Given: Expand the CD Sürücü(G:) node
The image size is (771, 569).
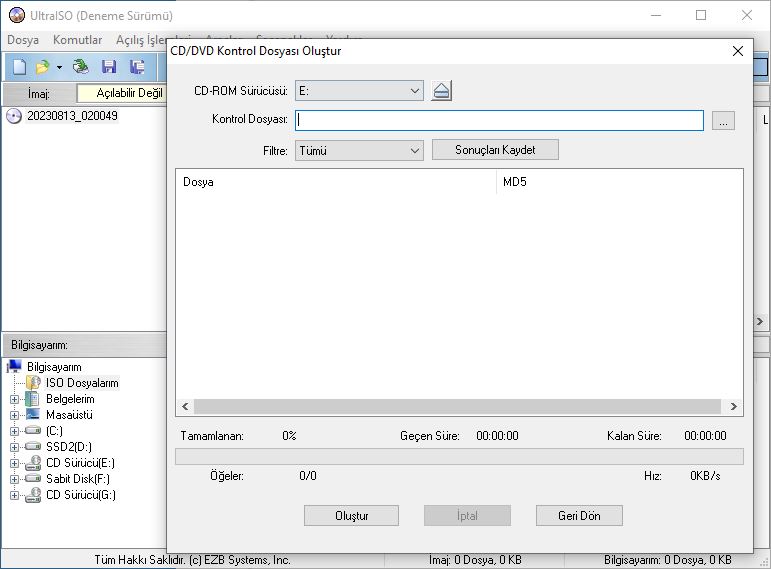Looking at the screenshot, I should [14, 495].
